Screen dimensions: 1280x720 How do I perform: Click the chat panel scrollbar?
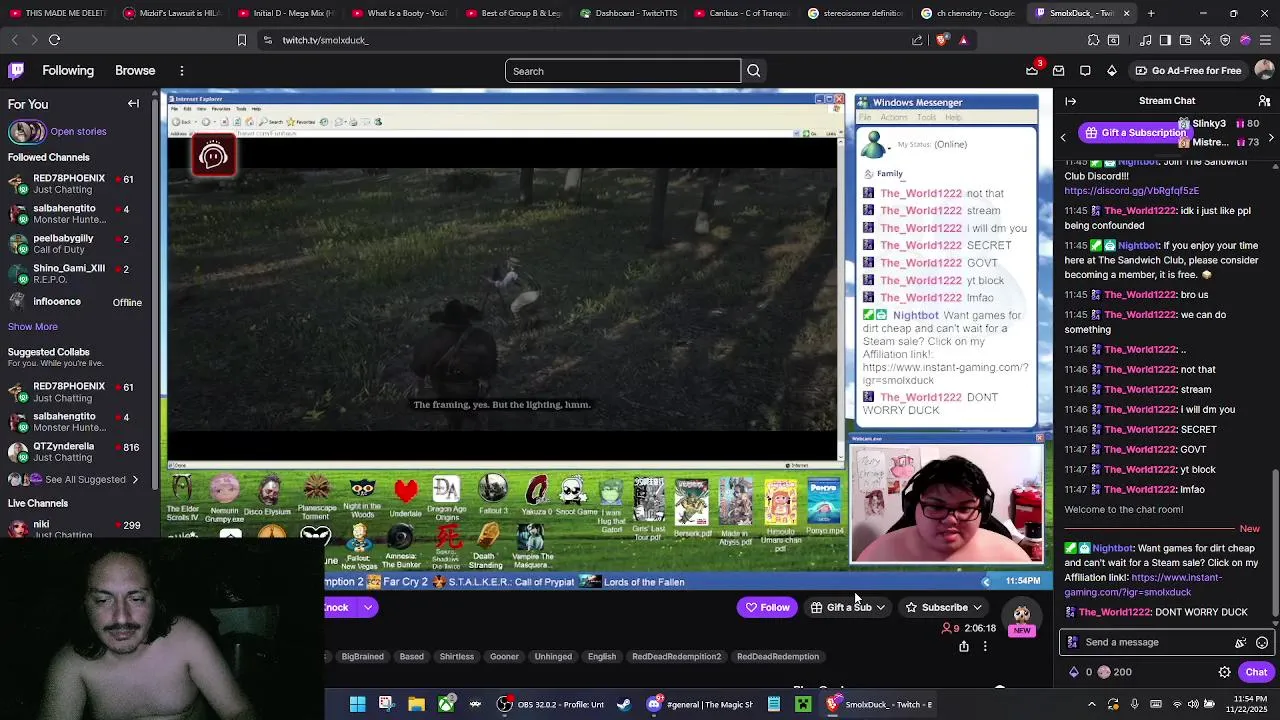click(1275, 545)
